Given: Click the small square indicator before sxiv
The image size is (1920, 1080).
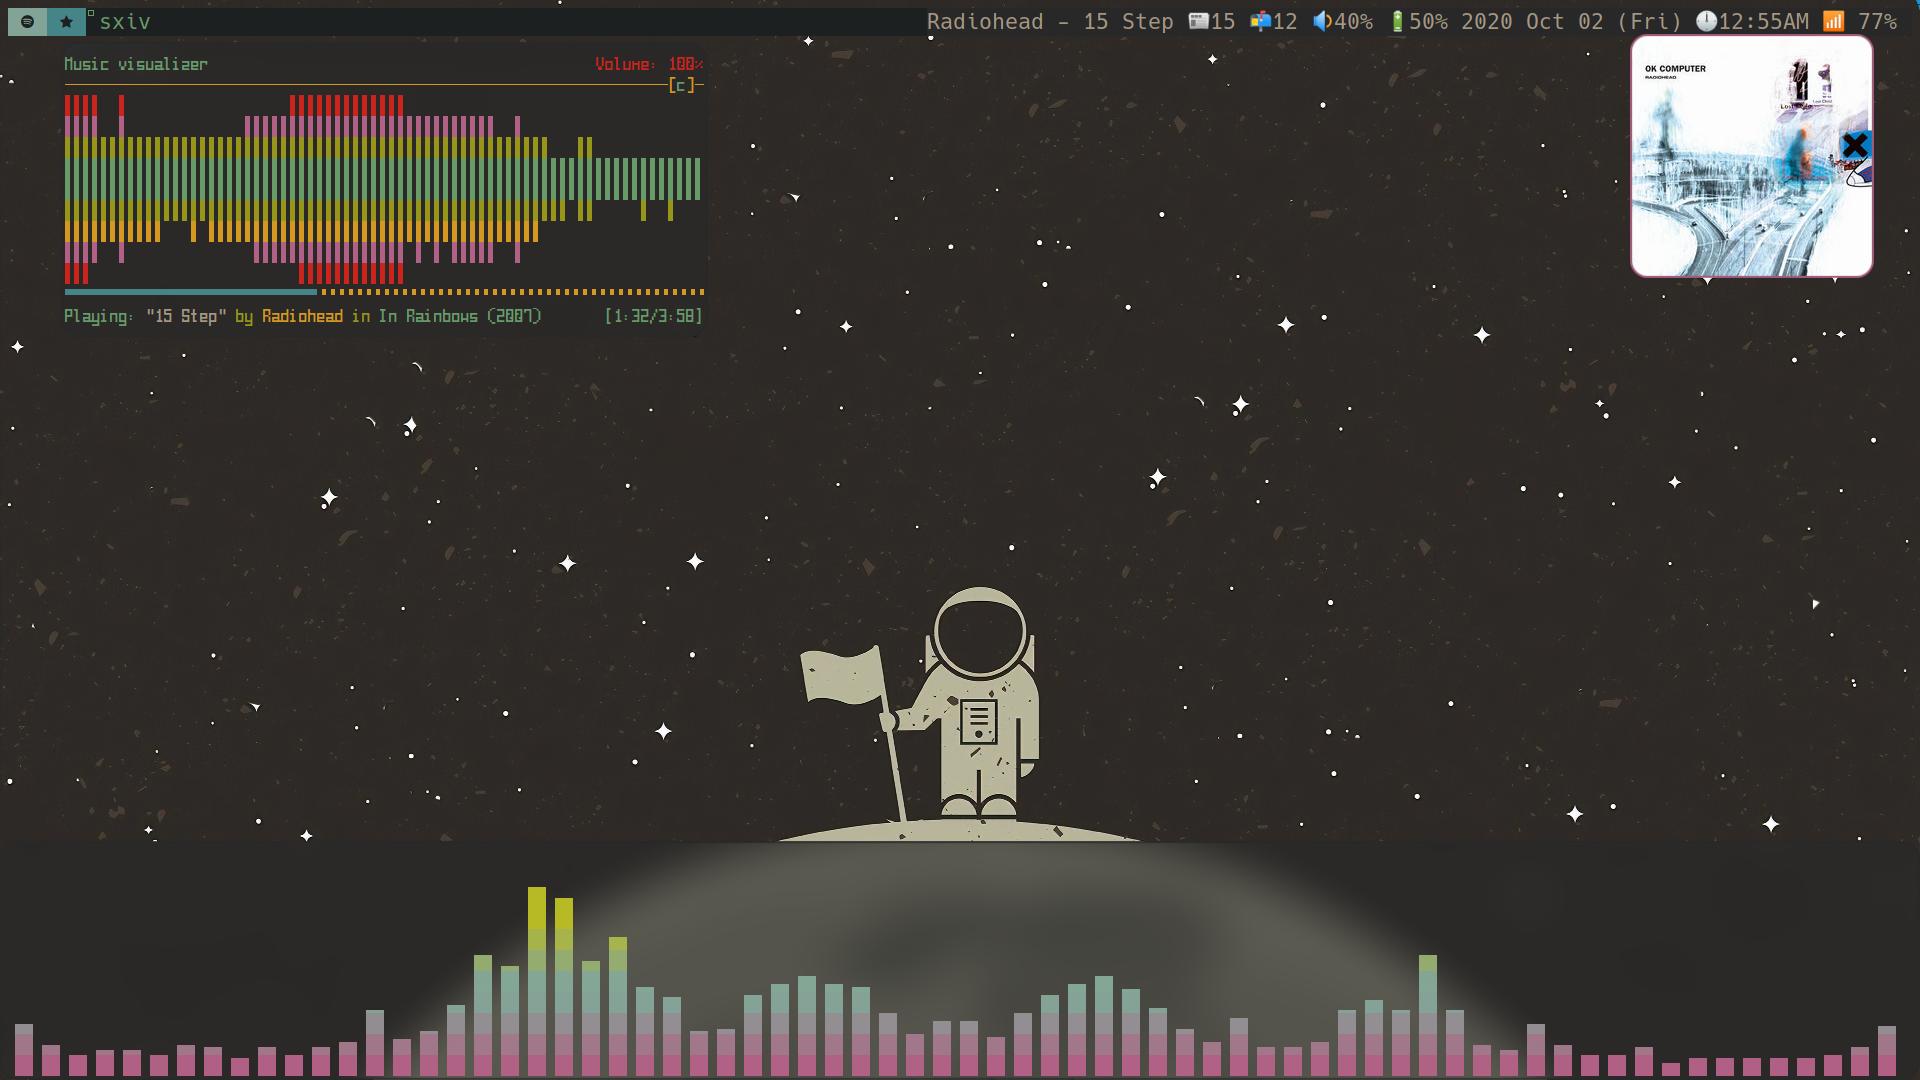Looking at the screenshot, I should tap(91, 14).
